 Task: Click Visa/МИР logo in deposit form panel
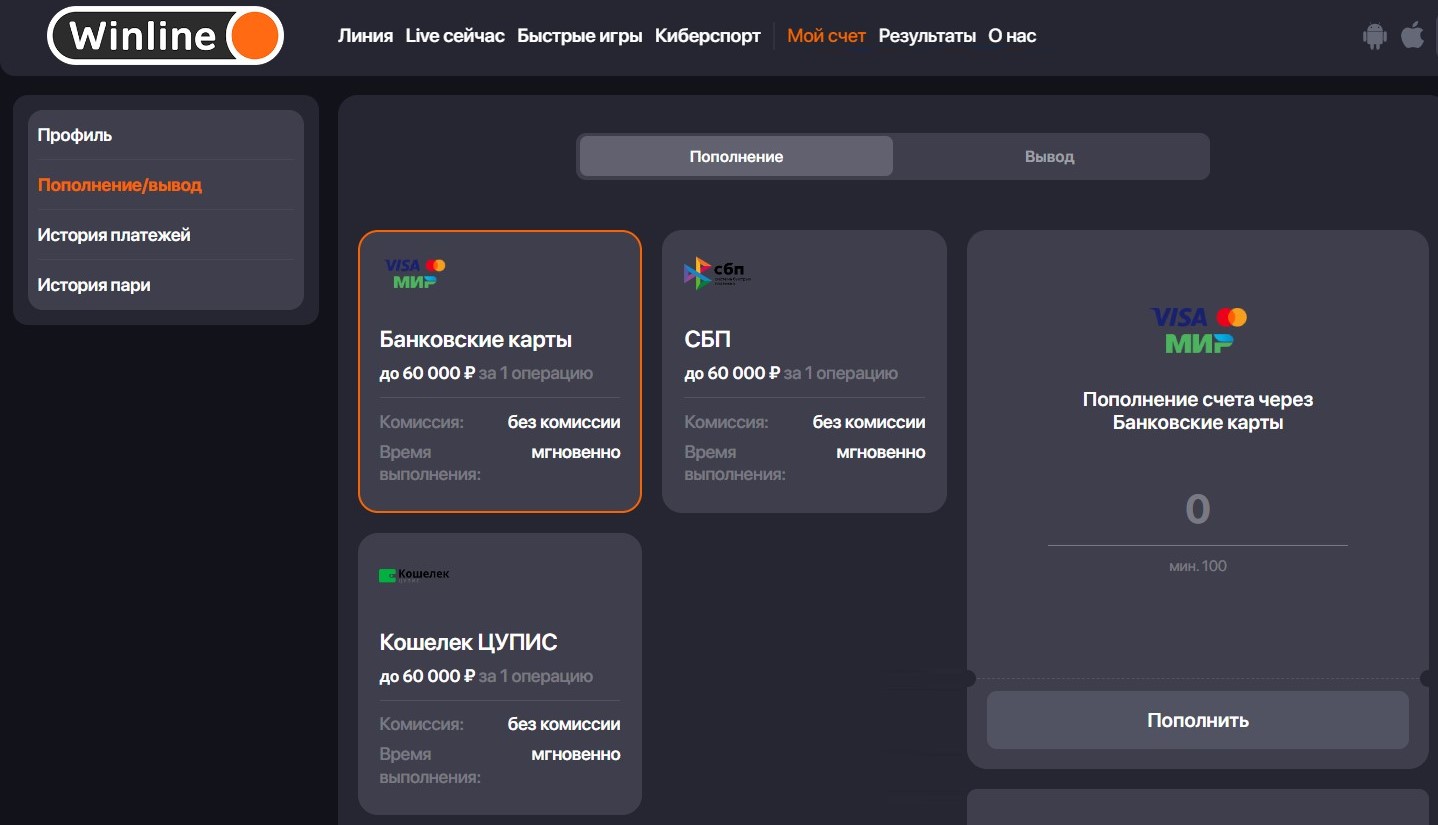point(1198,330)
